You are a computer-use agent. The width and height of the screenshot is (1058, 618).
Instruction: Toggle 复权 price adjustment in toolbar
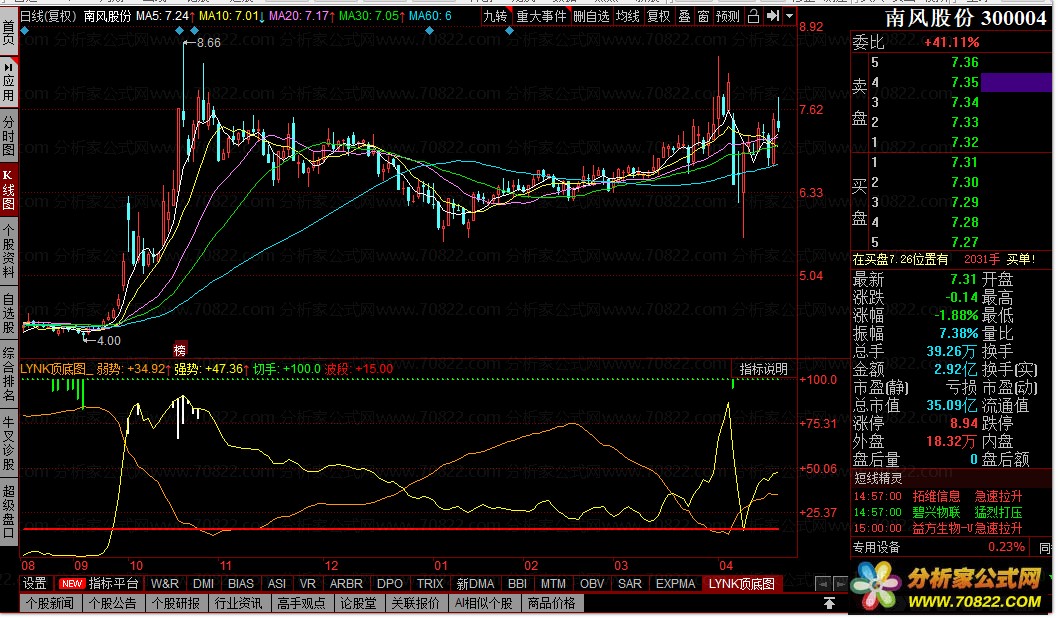tap(658, 16)
